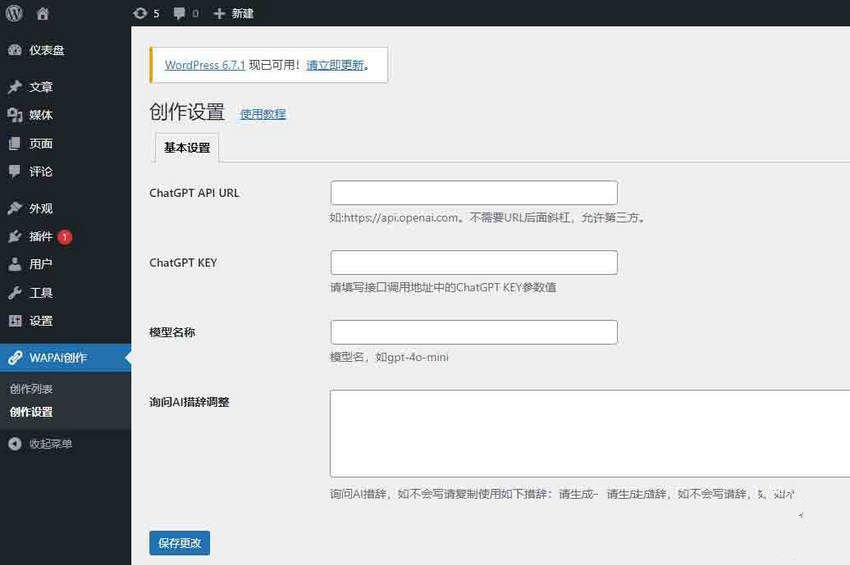Click the ChatGPT API URL label
Image resolution: width=850 pixels, height=565 pixels.
click(x=194, y=193)
